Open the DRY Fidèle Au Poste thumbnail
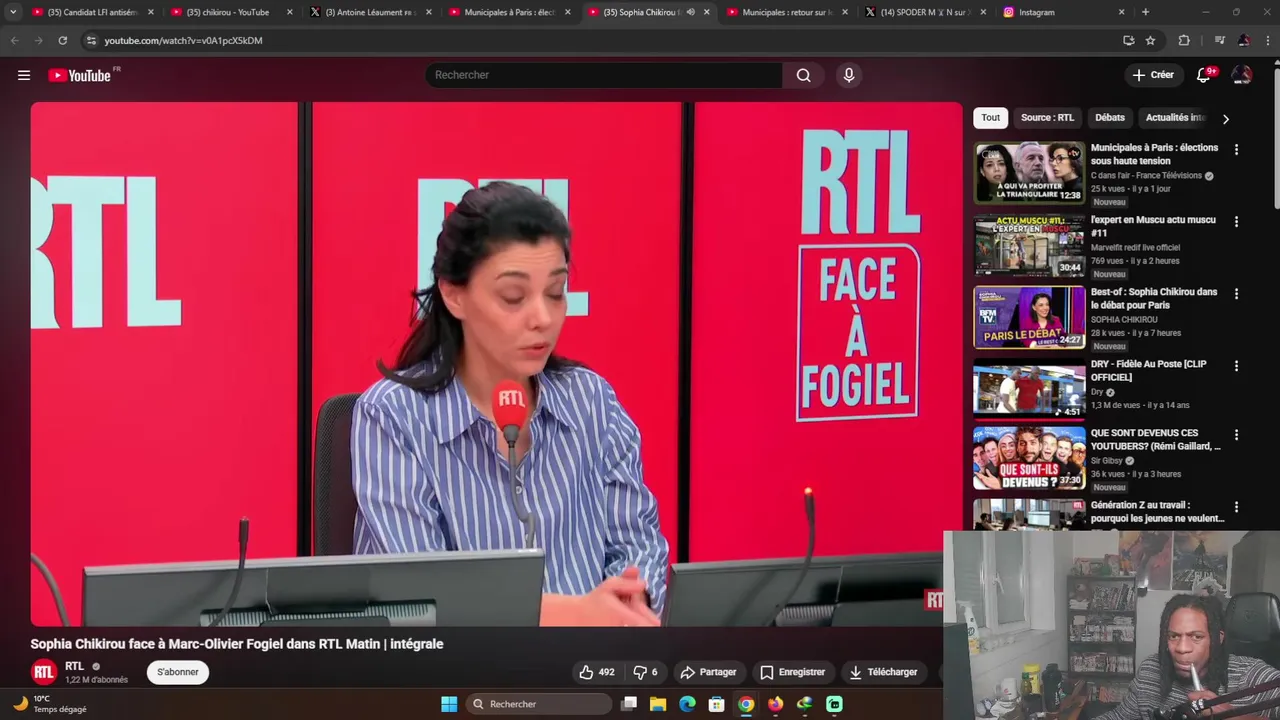 pos(1029,389)
